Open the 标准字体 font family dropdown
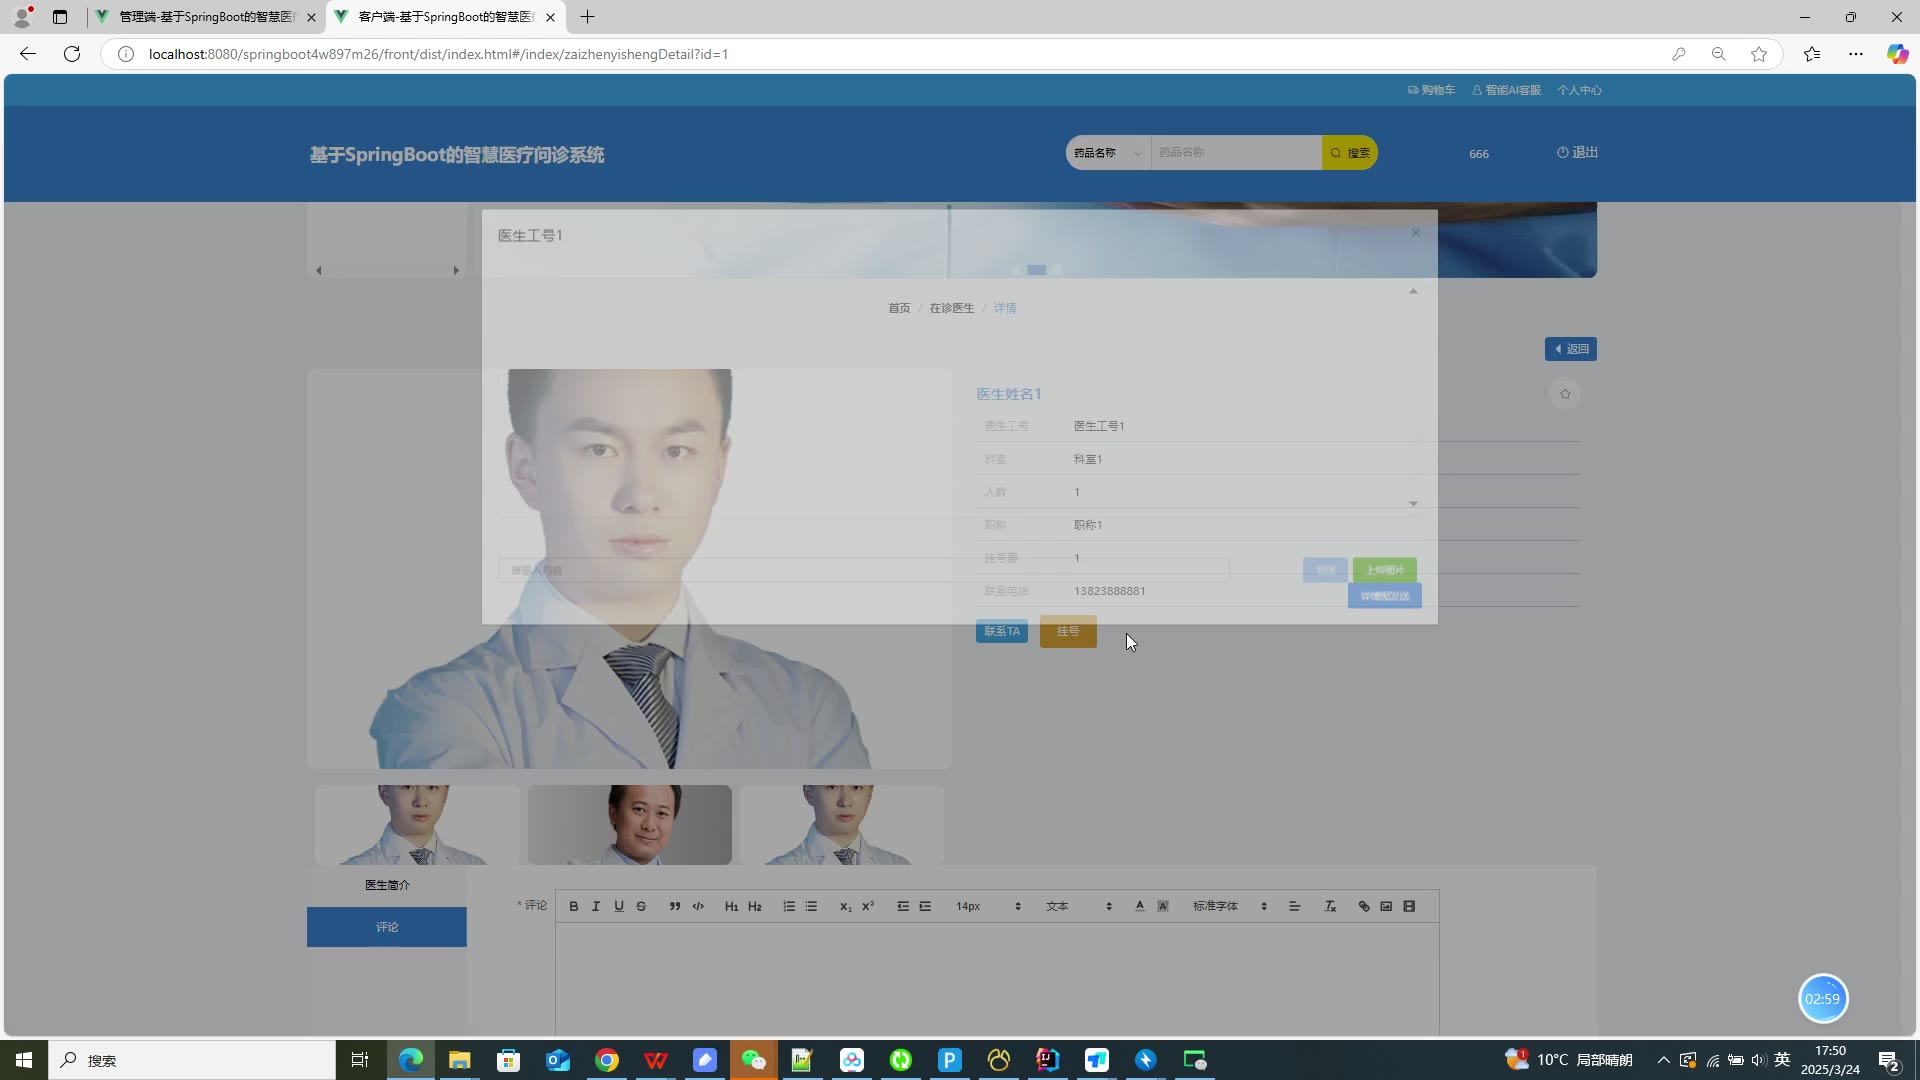Screen dimensions: 1920x1080 1229,906
